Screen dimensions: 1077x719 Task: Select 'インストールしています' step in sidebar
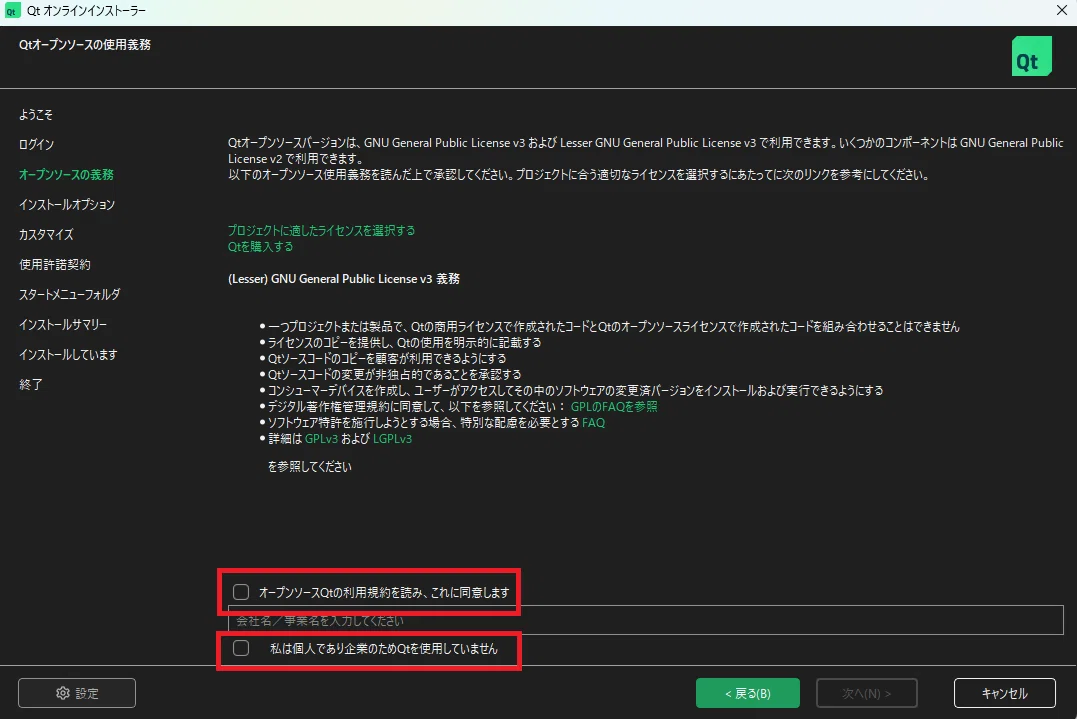click(x=68, y=354)
